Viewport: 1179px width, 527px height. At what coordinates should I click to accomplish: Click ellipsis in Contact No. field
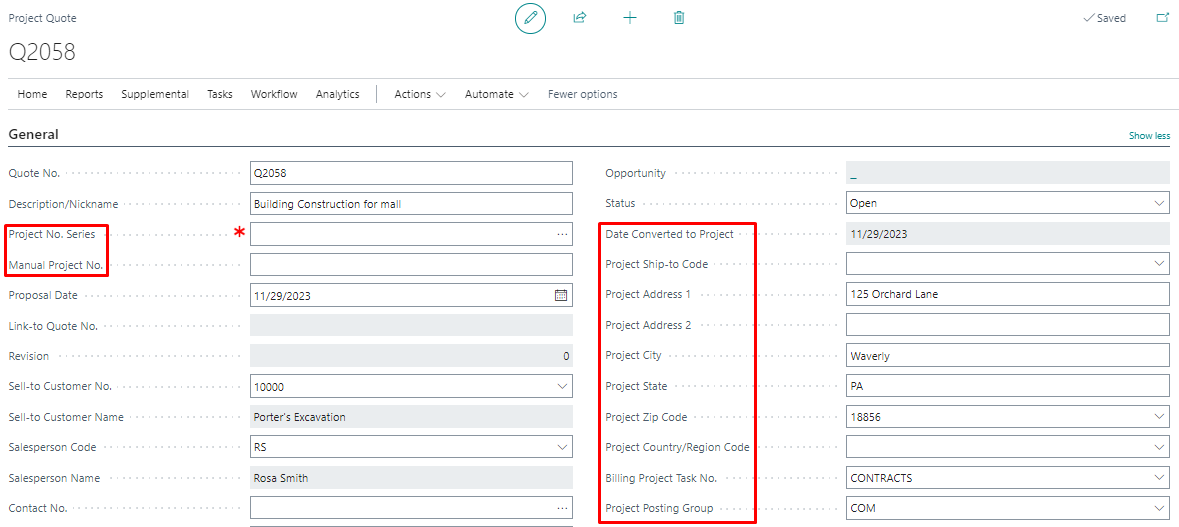pos(562,508)
